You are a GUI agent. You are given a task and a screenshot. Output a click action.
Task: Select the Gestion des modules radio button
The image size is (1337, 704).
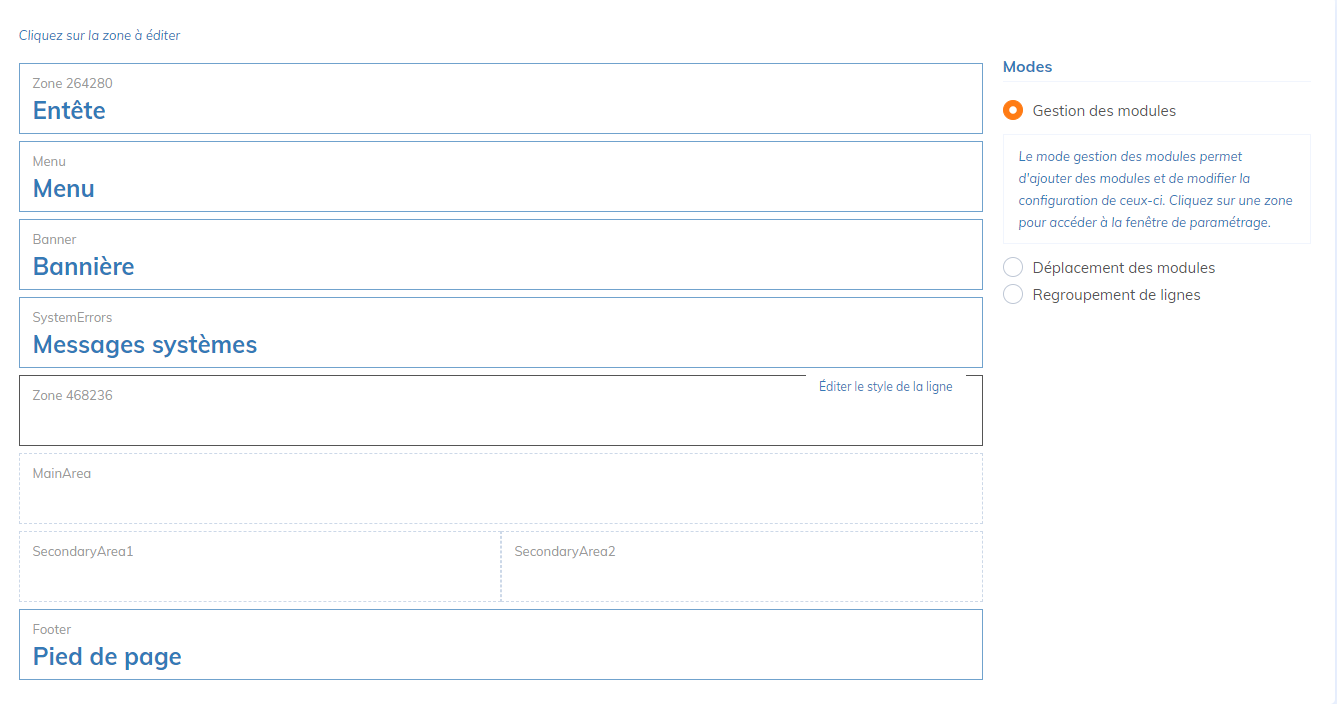pyautogui.click(x=1013, y=110)
